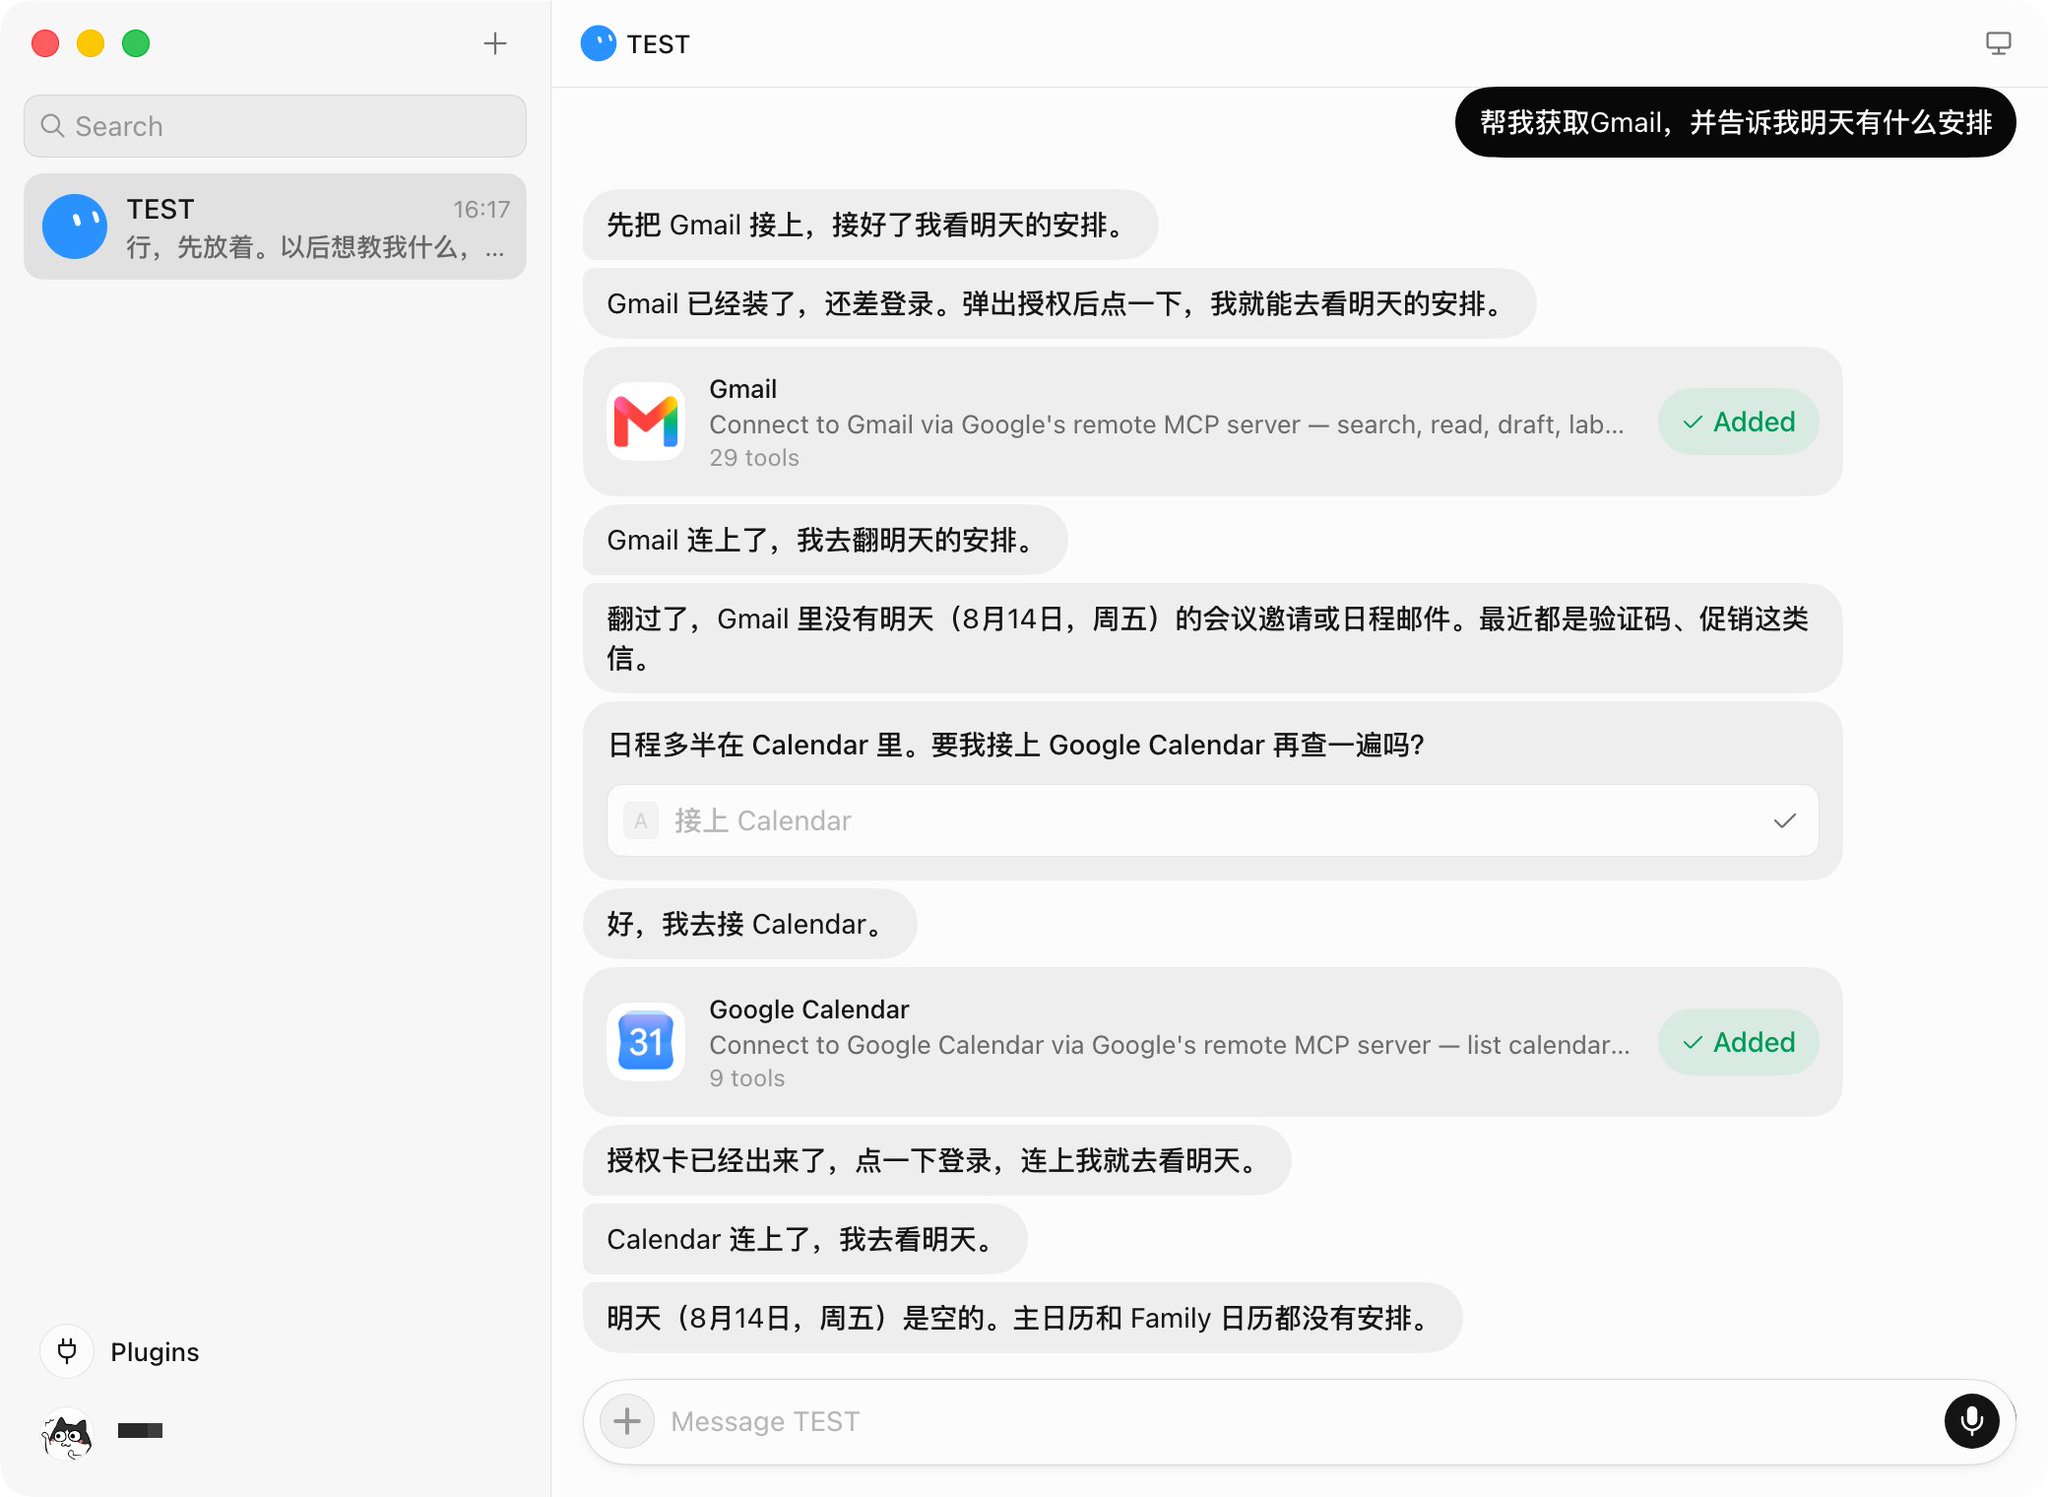Image resolution: width=2048 pixels, height=1497 pixels.
Task: Click the Google Calendar logo icon
Action: 646,1042
